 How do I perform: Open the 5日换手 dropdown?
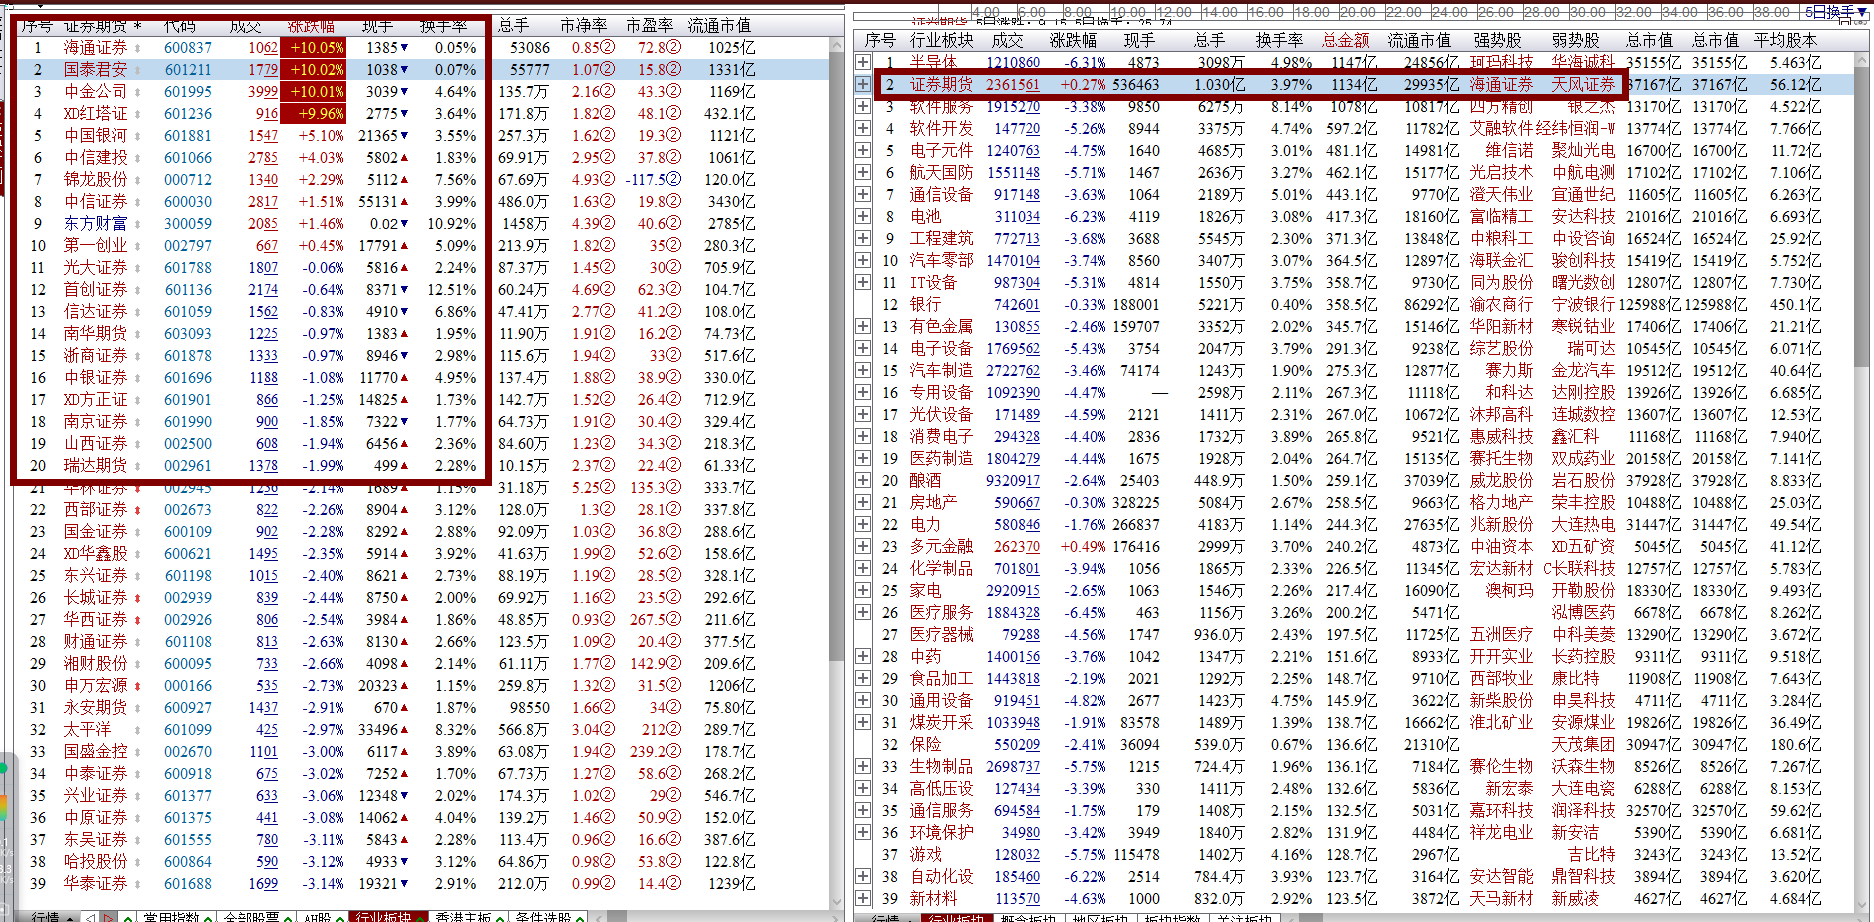coord(1837,12)
